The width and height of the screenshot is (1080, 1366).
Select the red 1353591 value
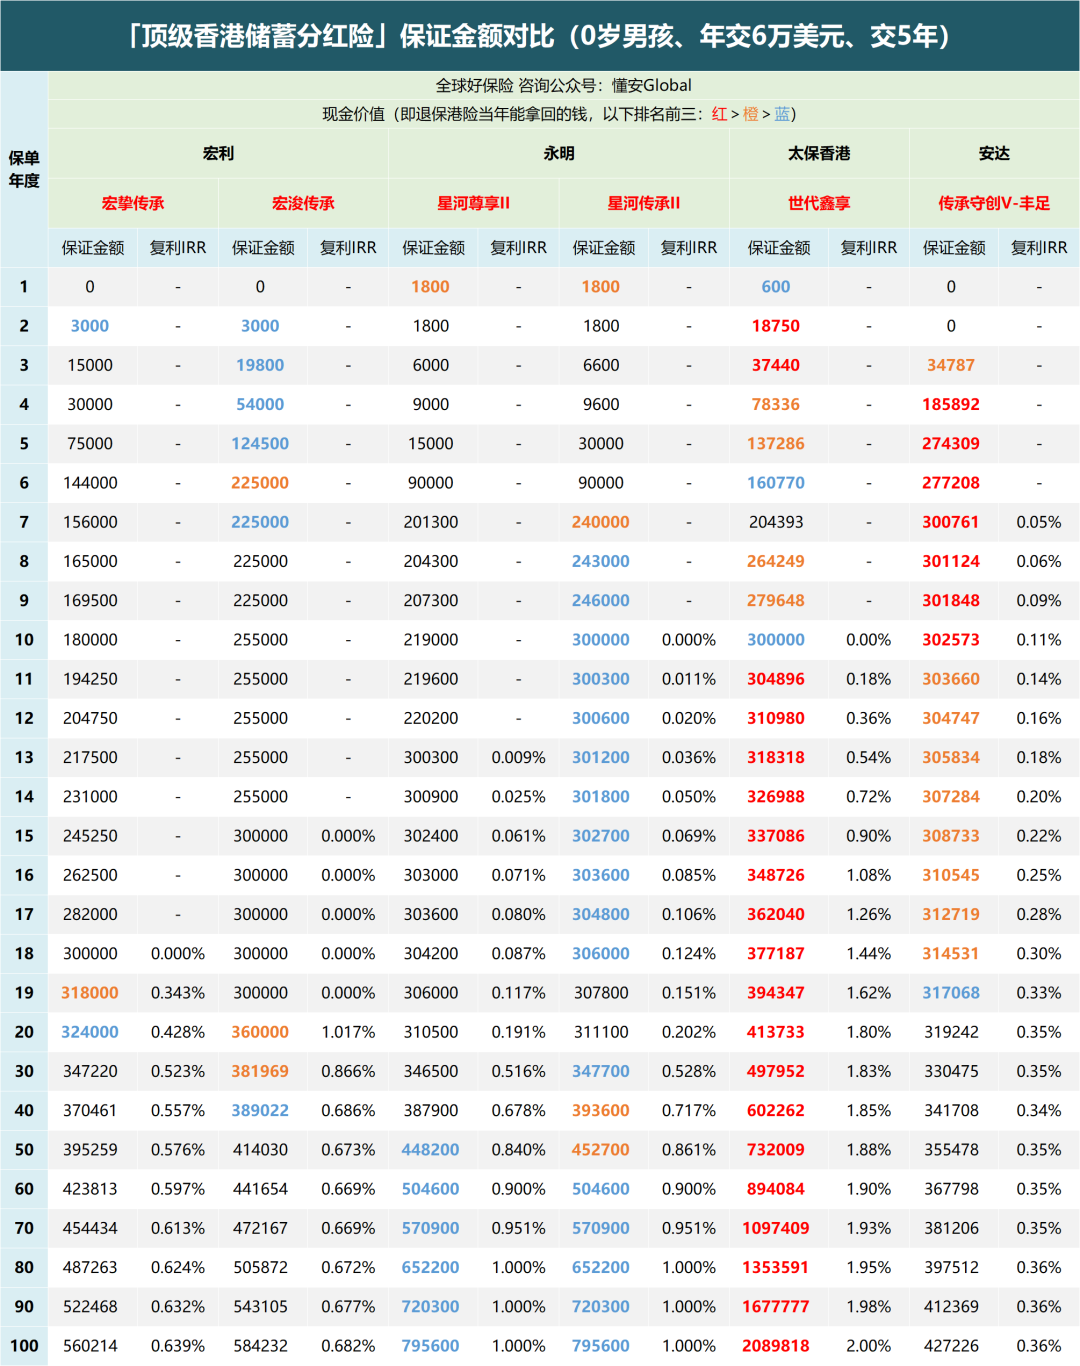pyautogui.click(x=776, y=1267)
